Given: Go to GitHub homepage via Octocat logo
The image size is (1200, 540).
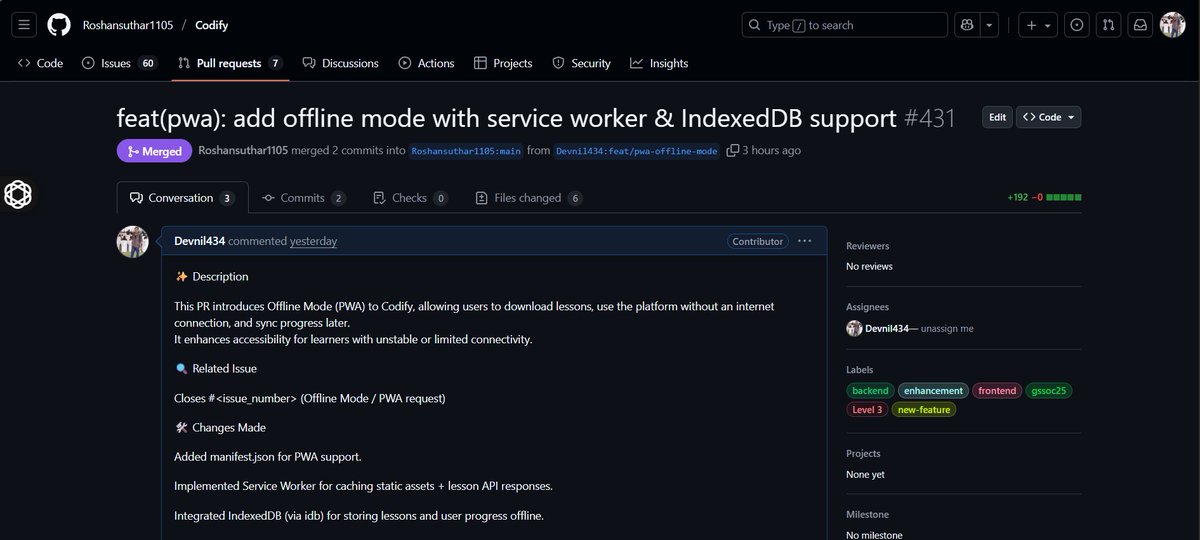Looking at the screenshot, I should click(59, 25).
